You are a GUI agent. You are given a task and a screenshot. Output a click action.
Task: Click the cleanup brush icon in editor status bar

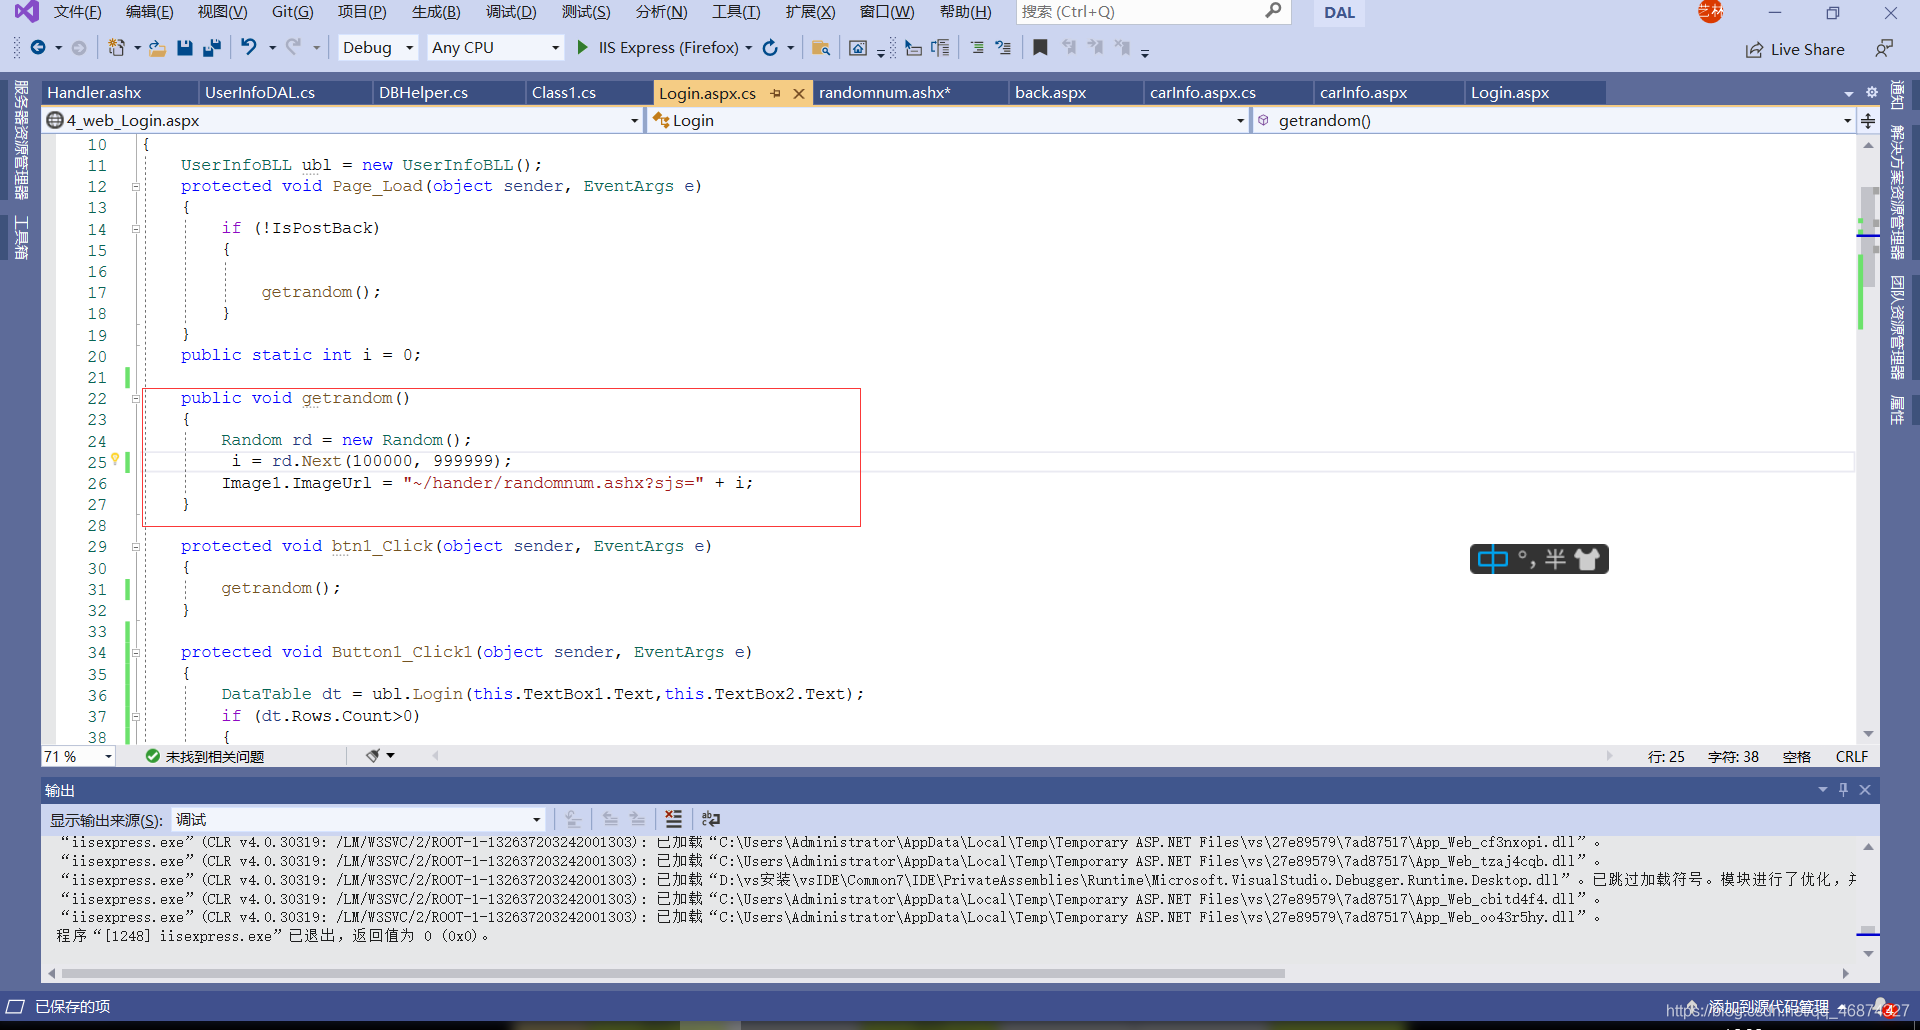[373, 756]
